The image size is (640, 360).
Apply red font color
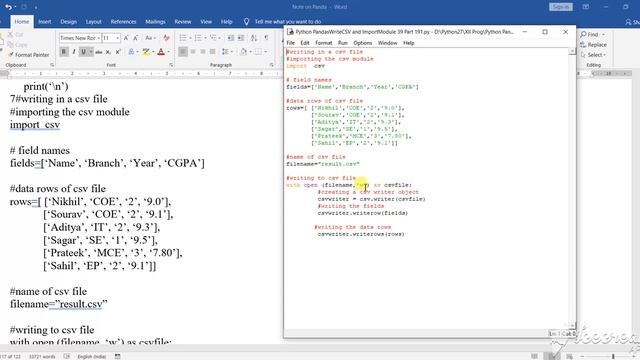coord(161,52)
